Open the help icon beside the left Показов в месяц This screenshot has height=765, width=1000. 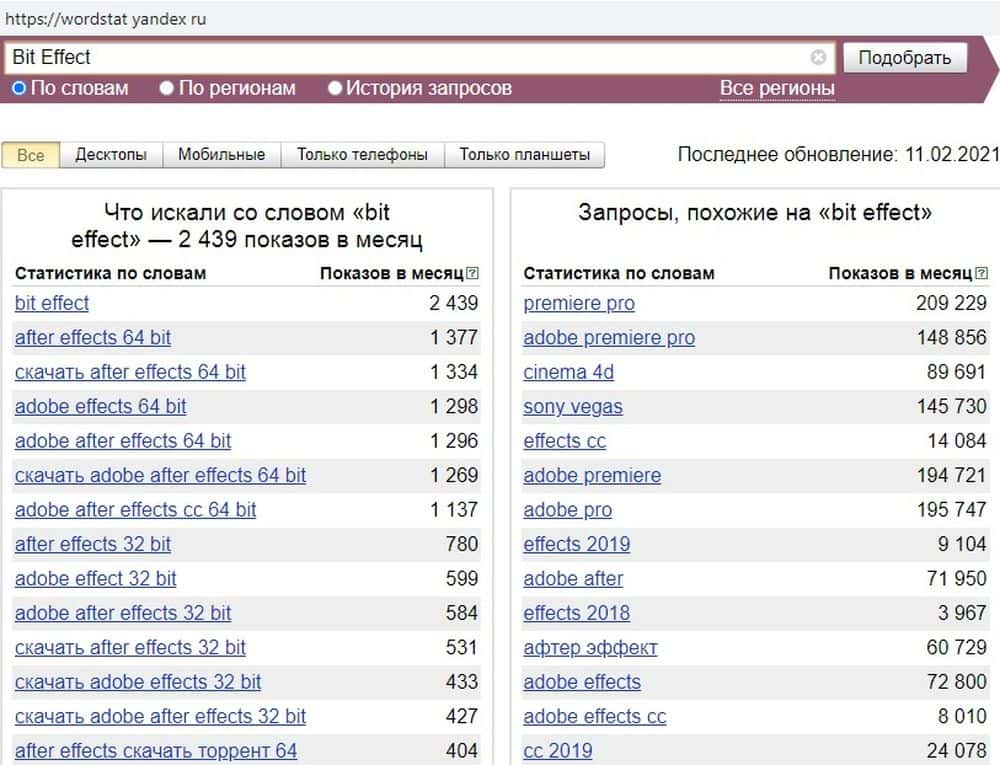(472, 273)
